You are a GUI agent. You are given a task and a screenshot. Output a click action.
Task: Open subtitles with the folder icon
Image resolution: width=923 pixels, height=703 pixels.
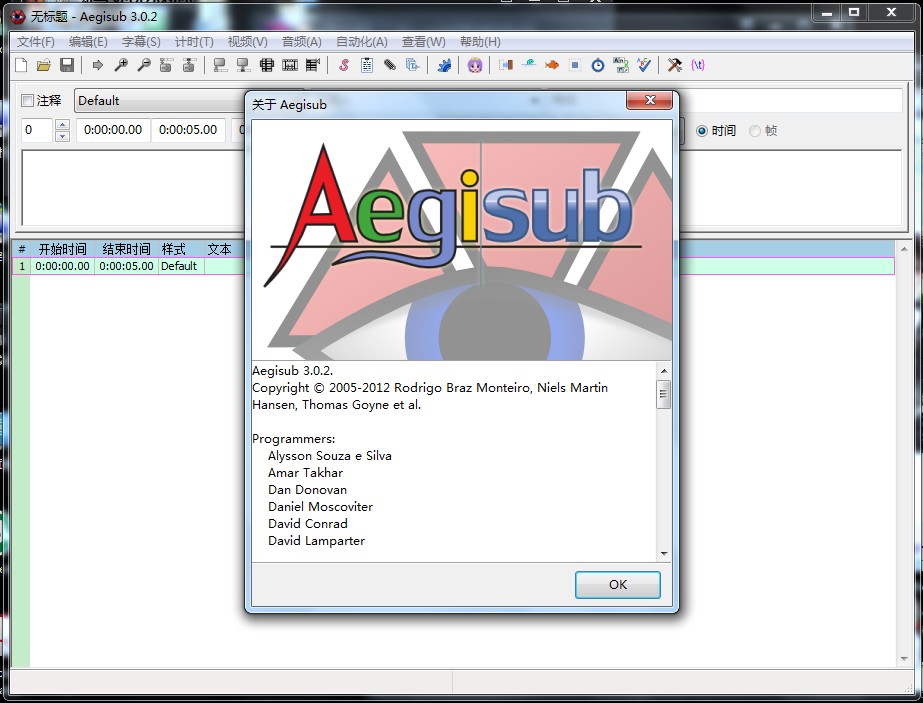[x=44, y=65]
